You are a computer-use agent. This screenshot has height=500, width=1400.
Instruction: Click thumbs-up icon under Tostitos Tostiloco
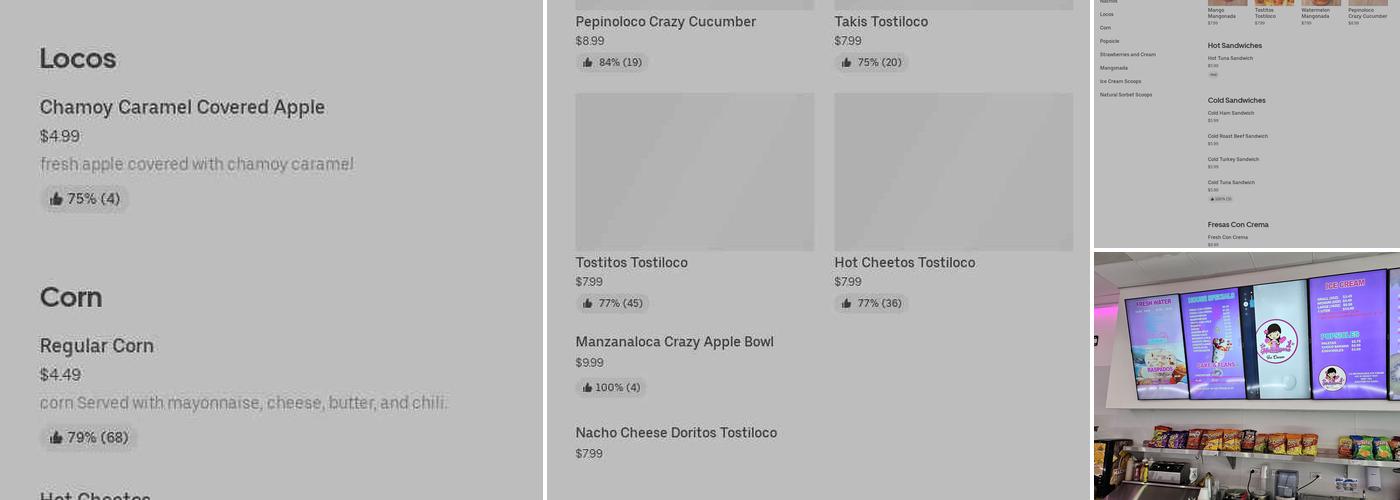coord(588,304)
